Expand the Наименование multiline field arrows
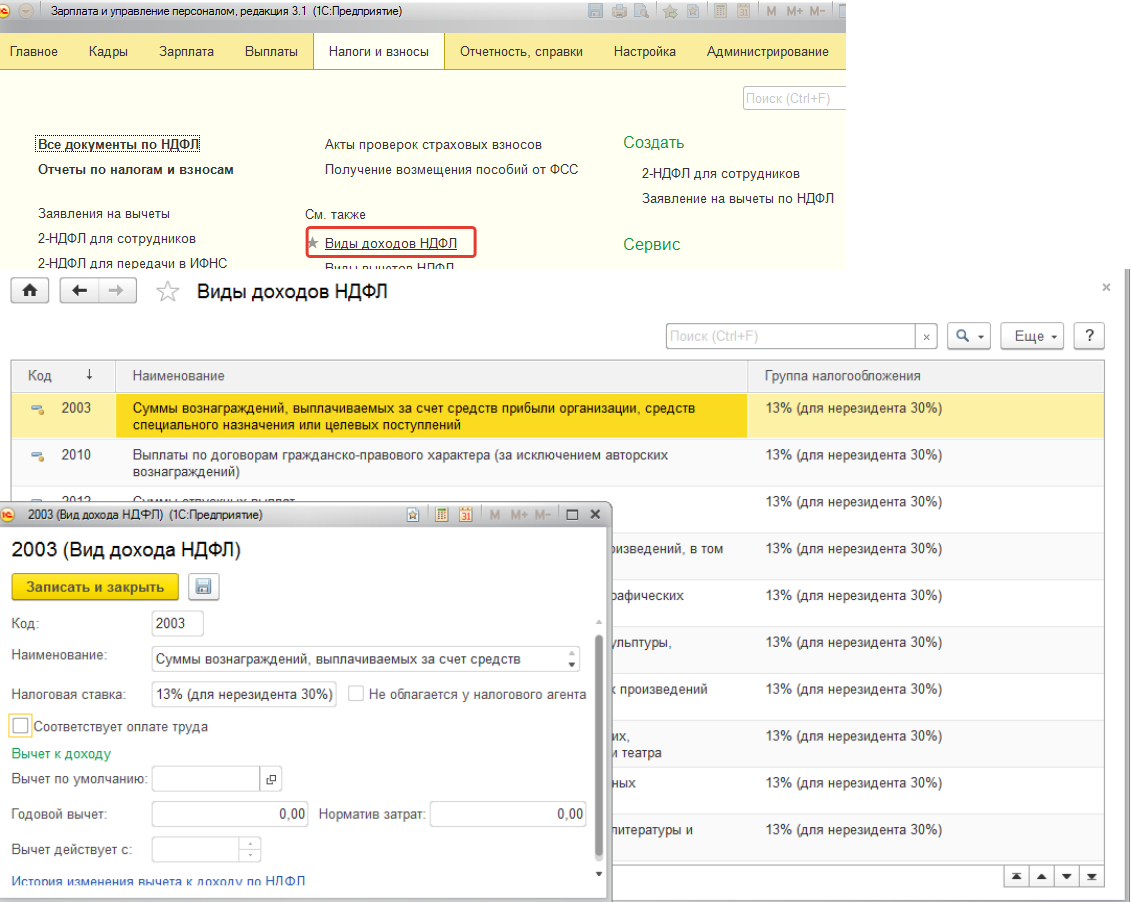The image size is (1131, 902). [571, 659]
